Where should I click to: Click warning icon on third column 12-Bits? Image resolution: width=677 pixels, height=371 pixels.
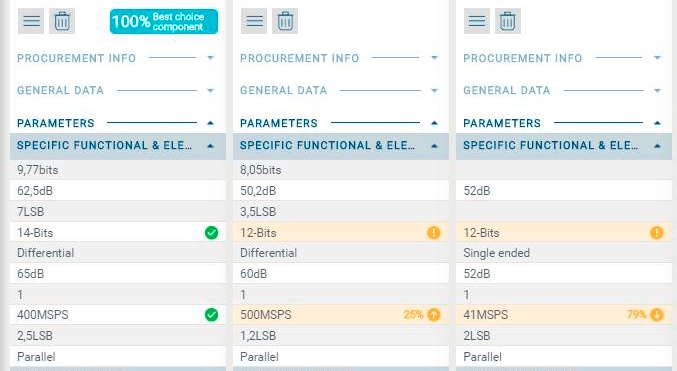656,232
